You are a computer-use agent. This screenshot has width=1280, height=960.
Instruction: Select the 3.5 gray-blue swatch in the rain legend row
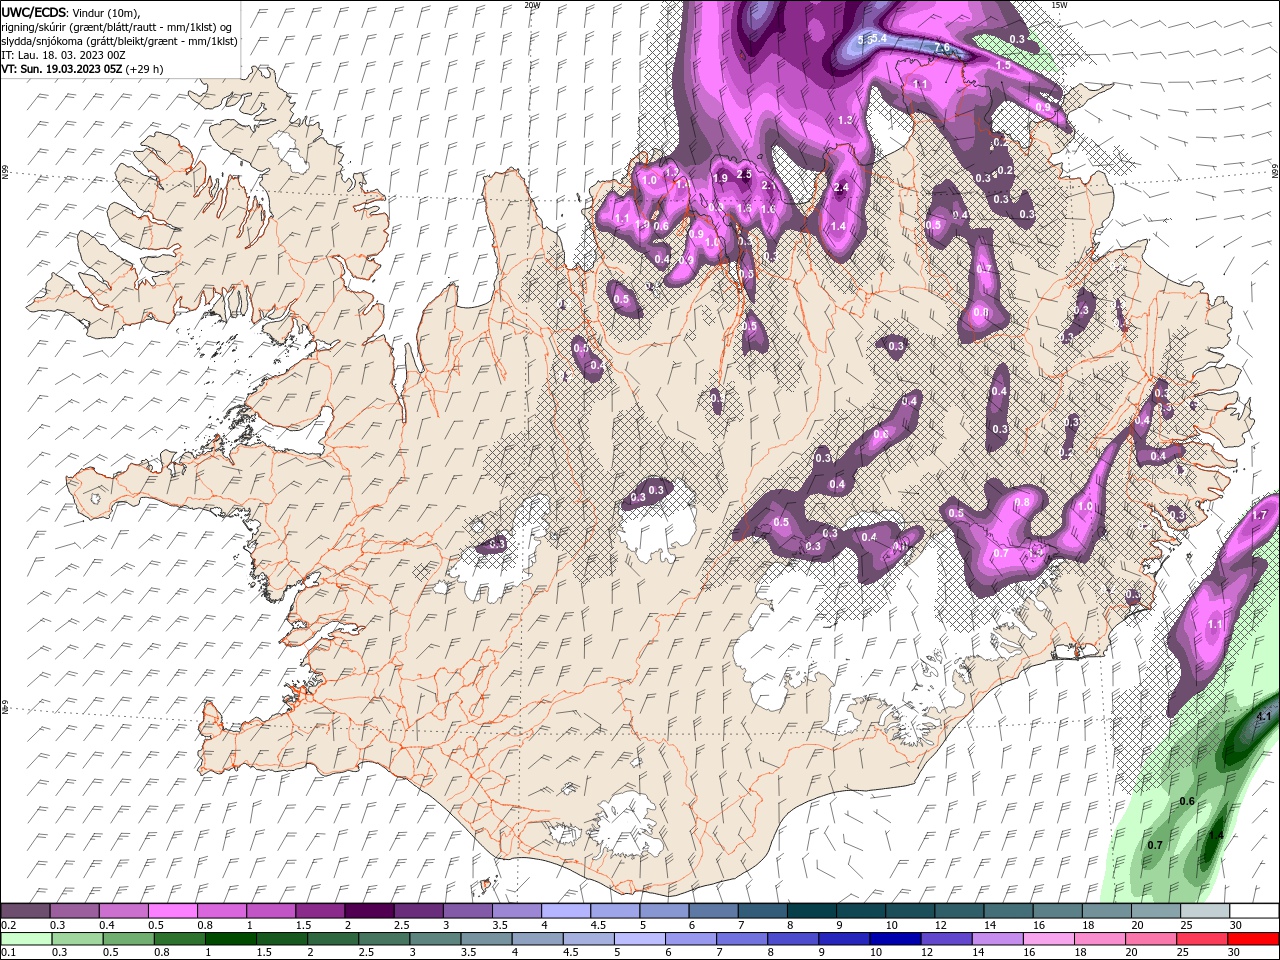click(x=486, y=939)
